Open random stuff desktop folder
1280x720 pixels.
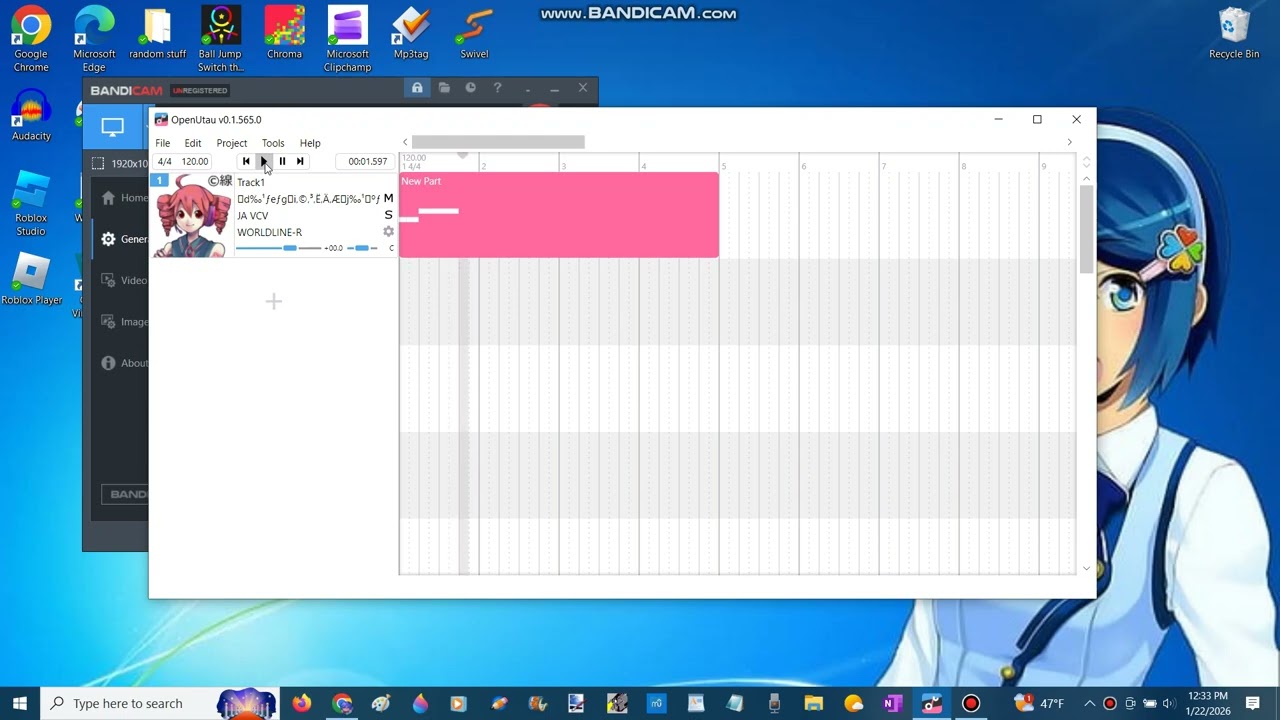pos(158,35)
